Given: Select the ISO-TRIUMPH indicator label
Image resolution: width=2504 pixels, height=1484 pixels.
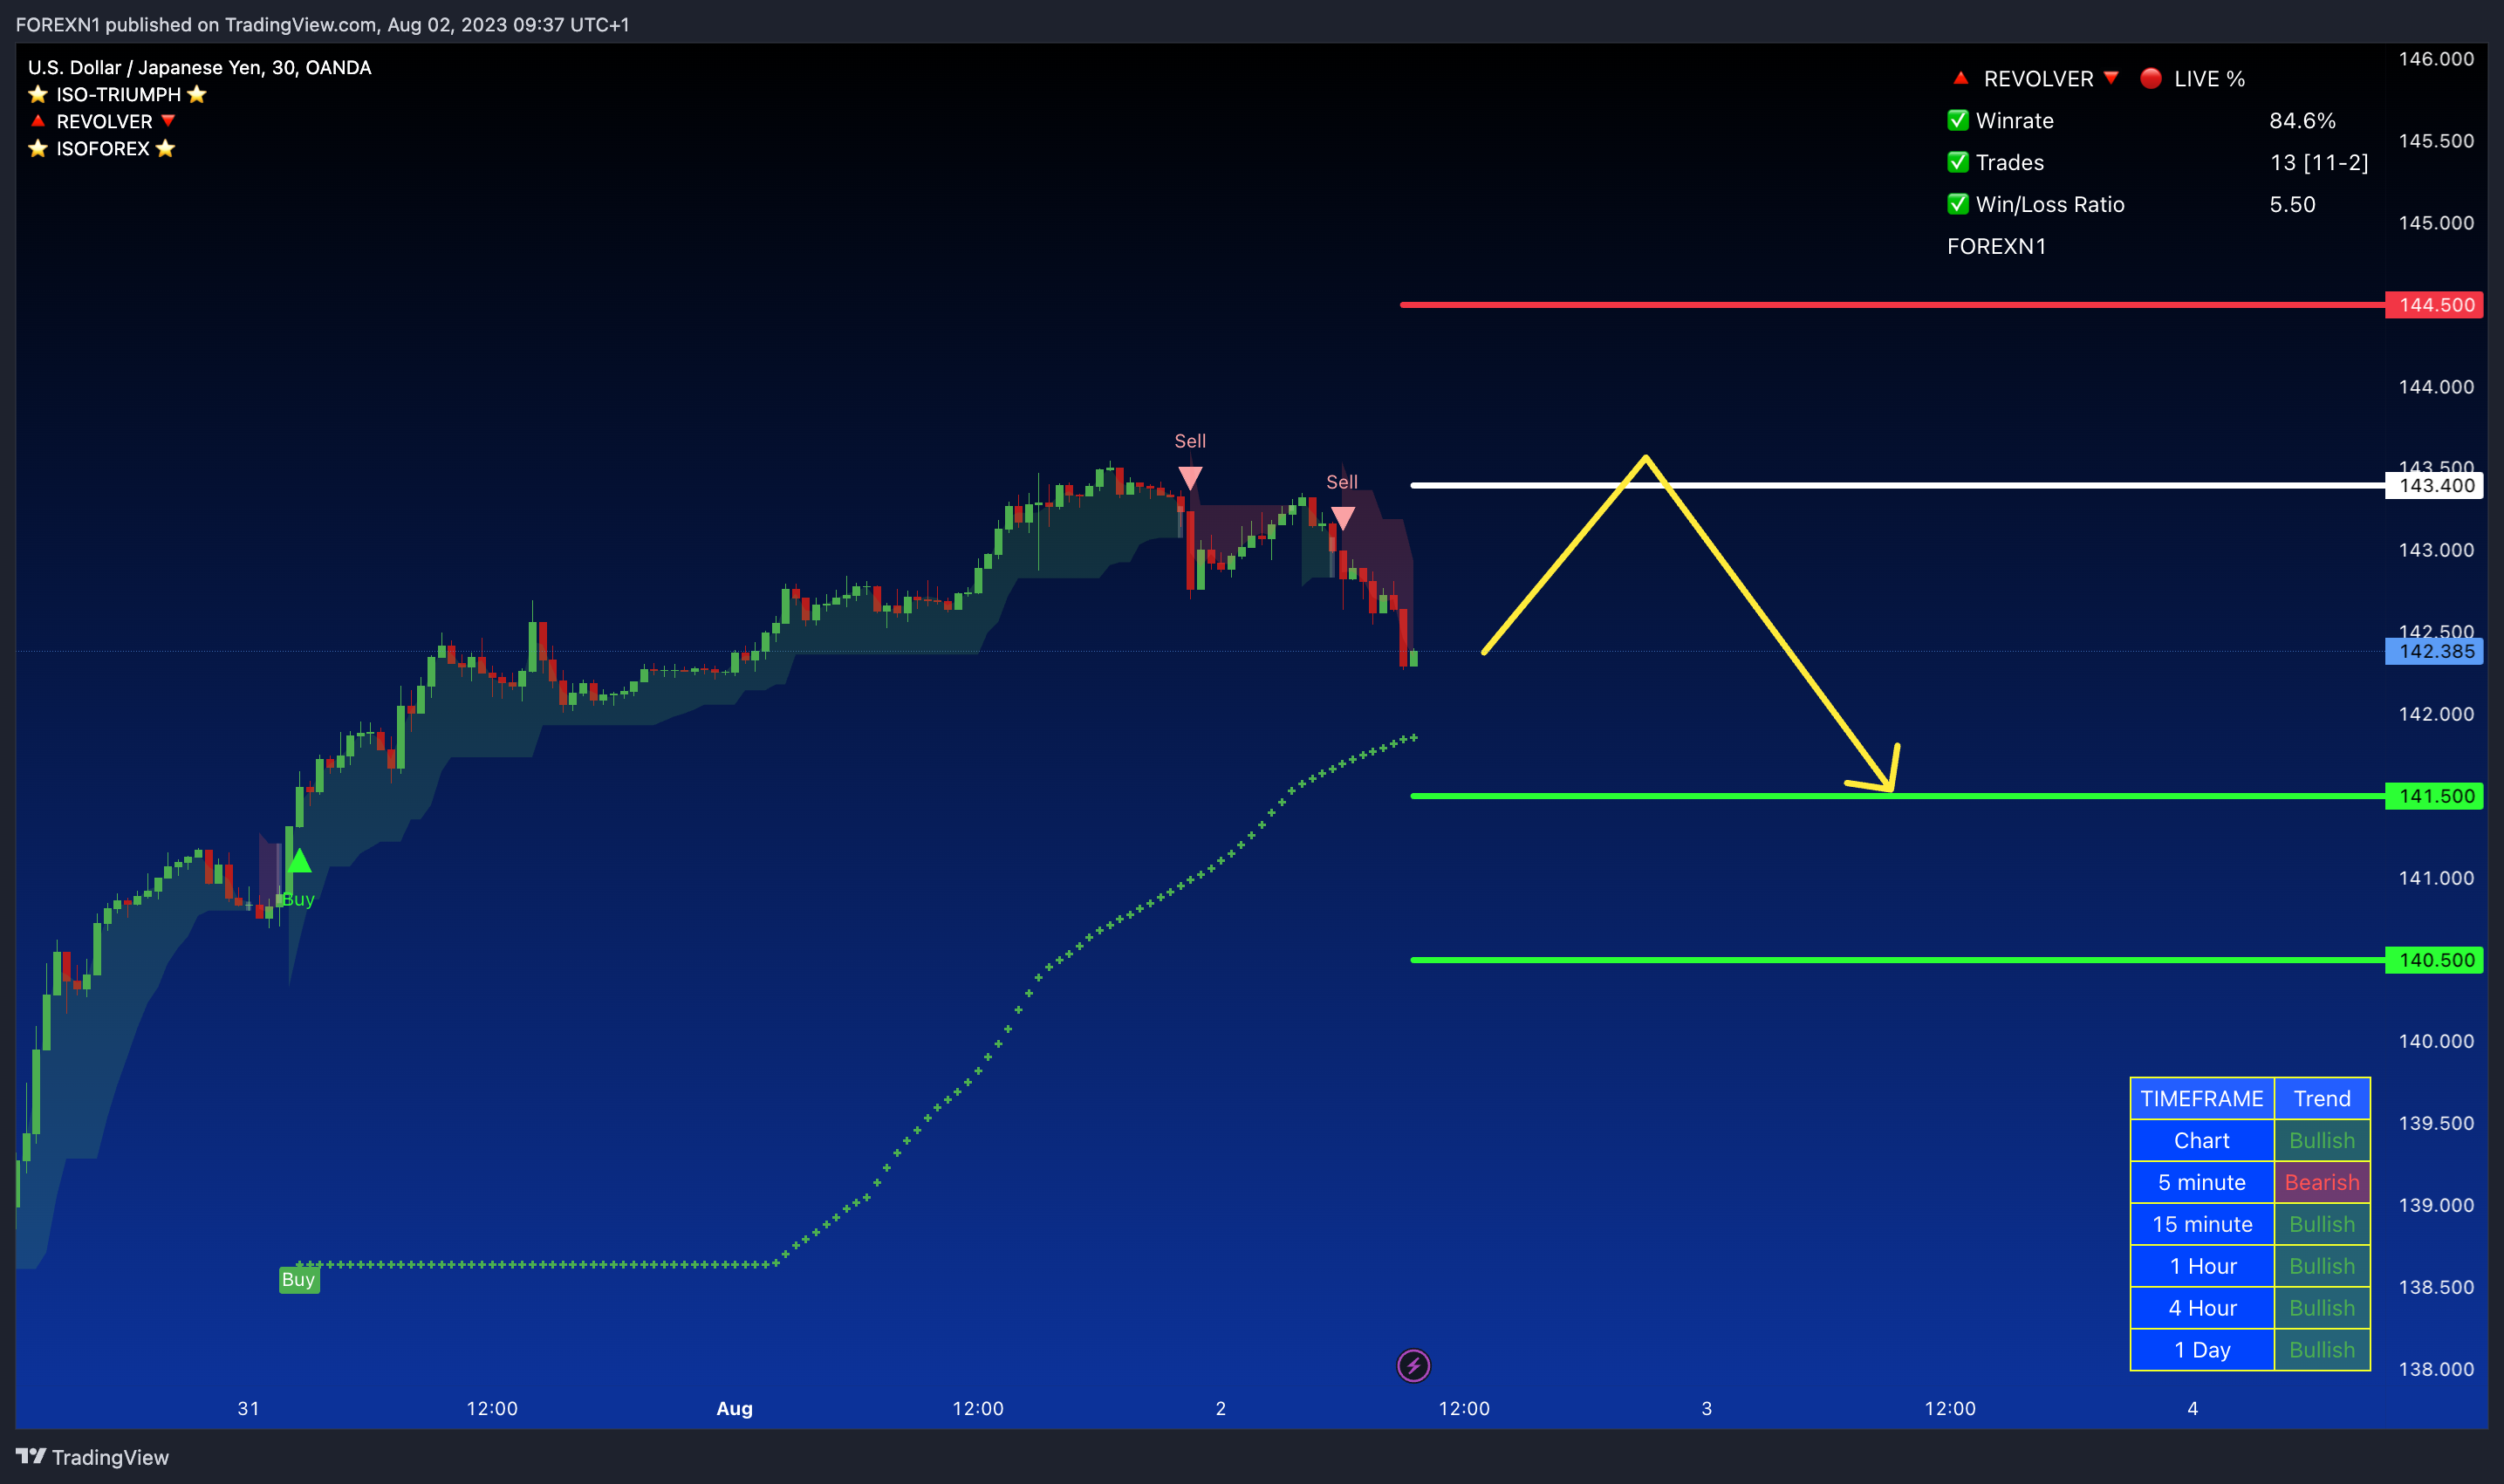Looking at the screenshot, I should point(118,94).
